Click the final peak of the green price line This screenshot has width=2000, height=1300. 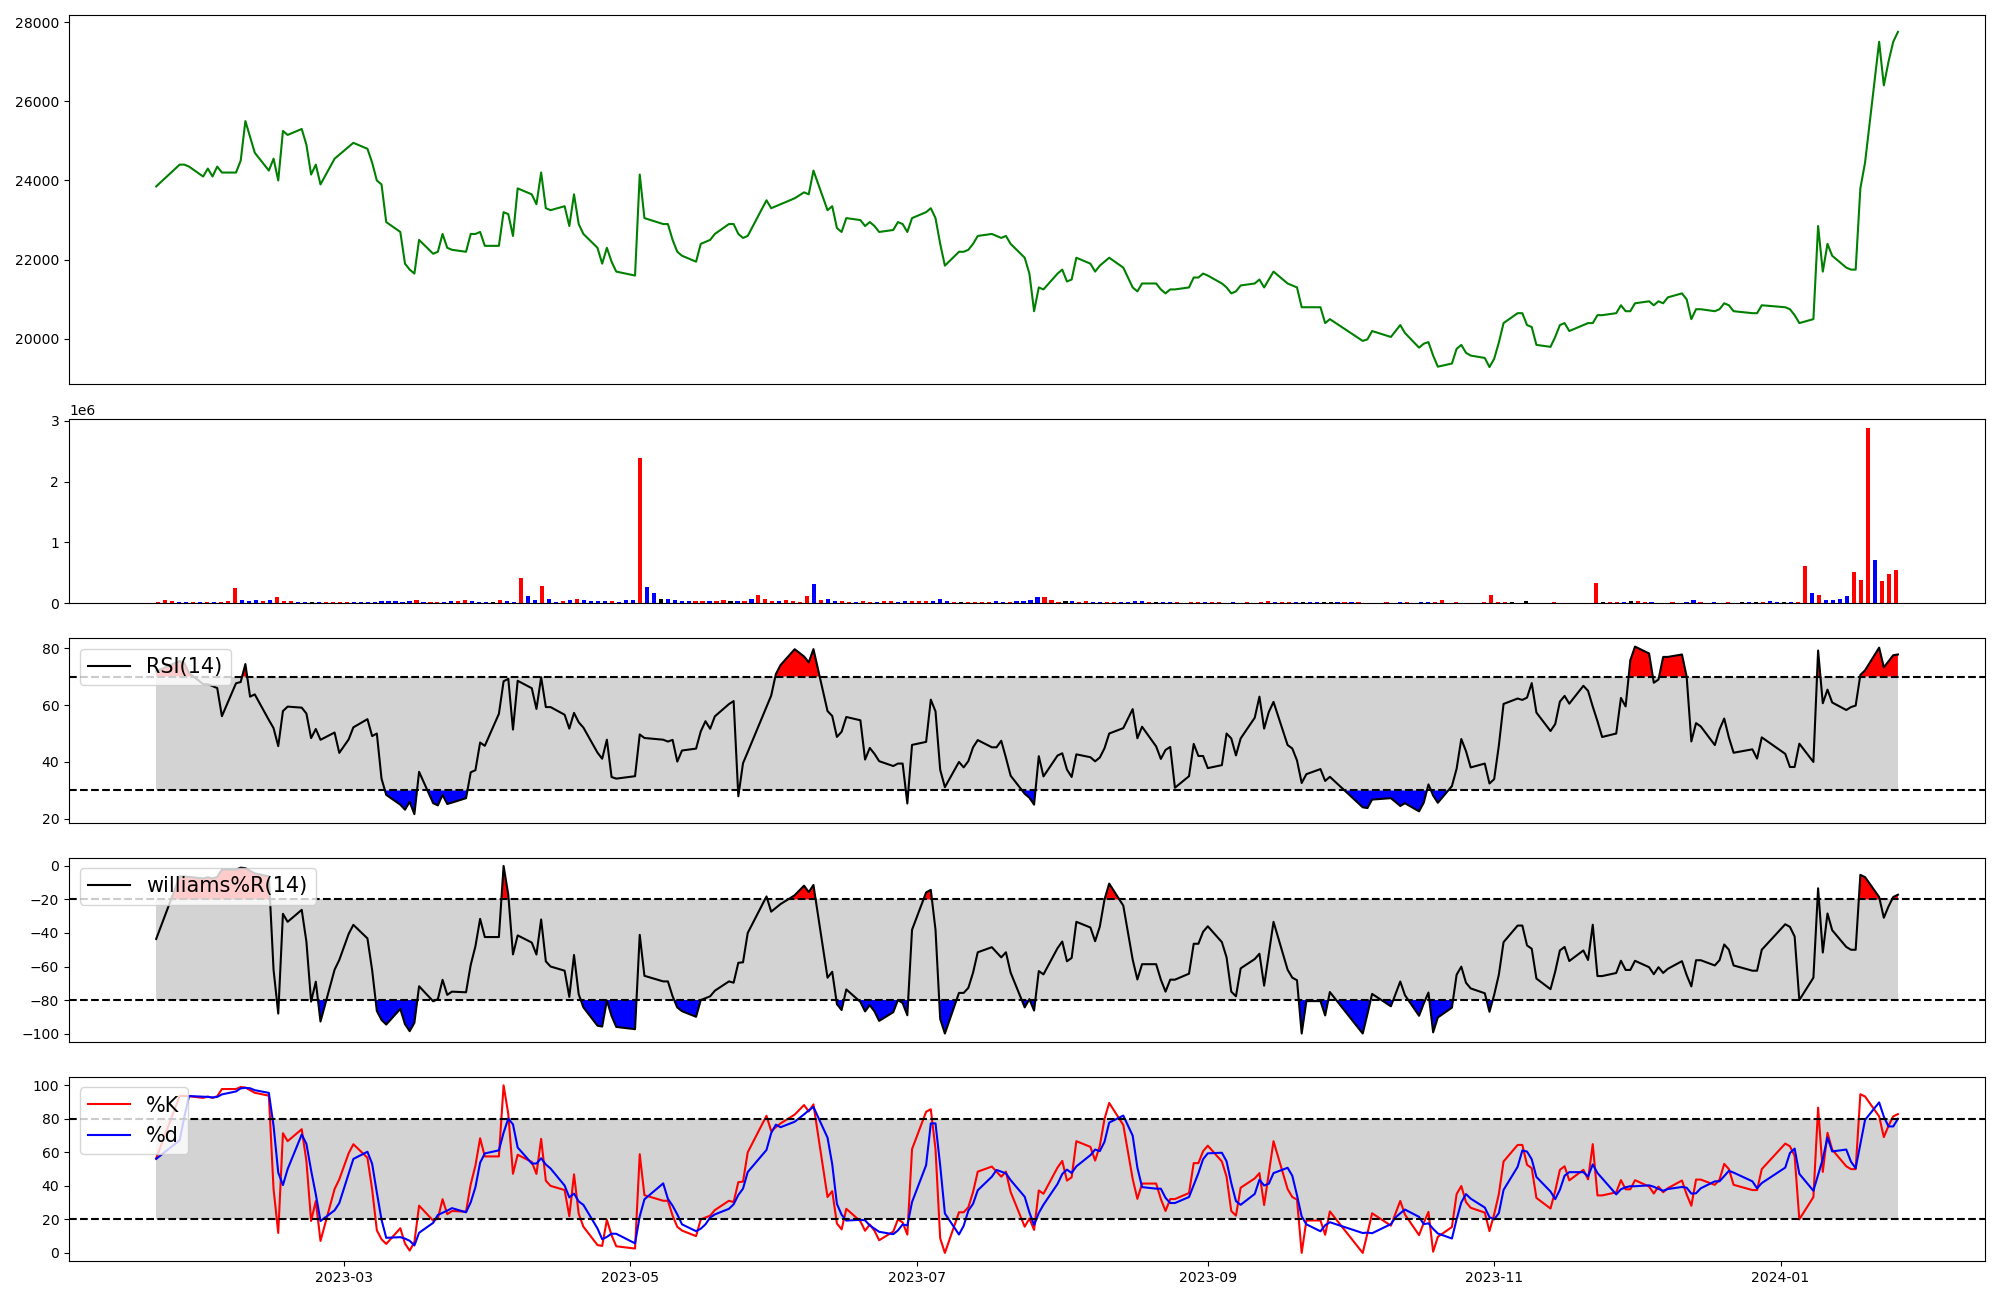[1898, 32]
